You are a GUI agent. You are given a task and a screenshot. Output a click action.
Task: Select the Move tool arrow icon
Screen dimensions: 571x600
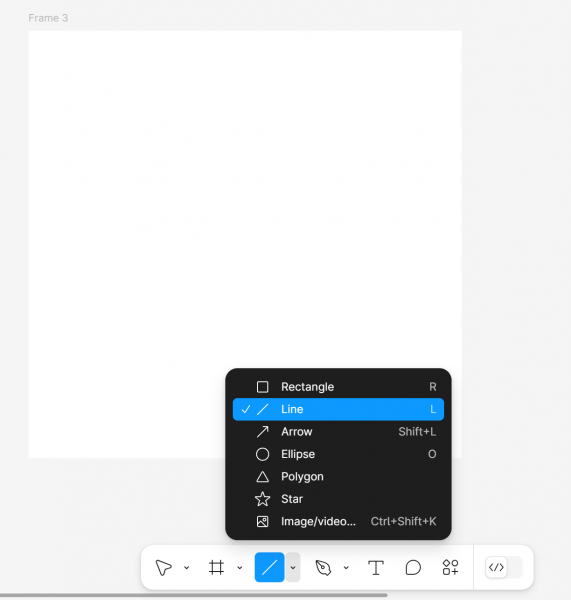(164, 567)
